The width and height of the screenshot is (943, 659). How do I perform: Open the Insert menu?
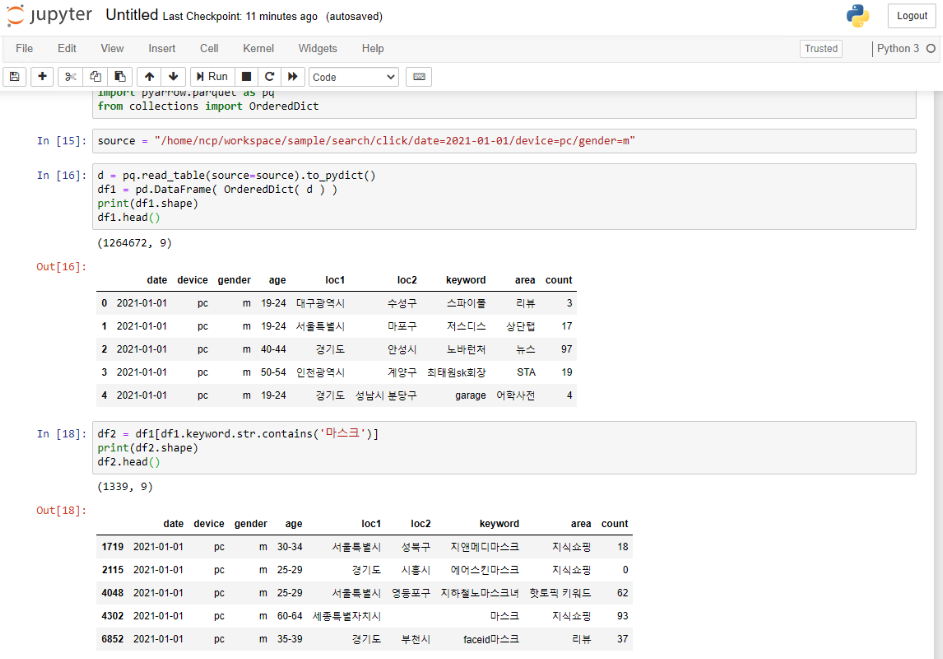coord(162,49)
